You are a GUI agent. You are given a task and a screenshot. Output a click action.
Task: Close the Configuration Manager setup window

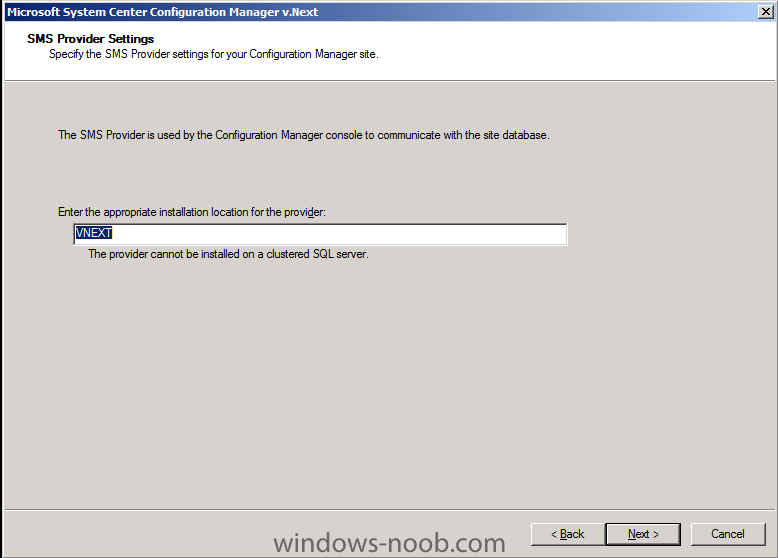click(x=766, y=12)
